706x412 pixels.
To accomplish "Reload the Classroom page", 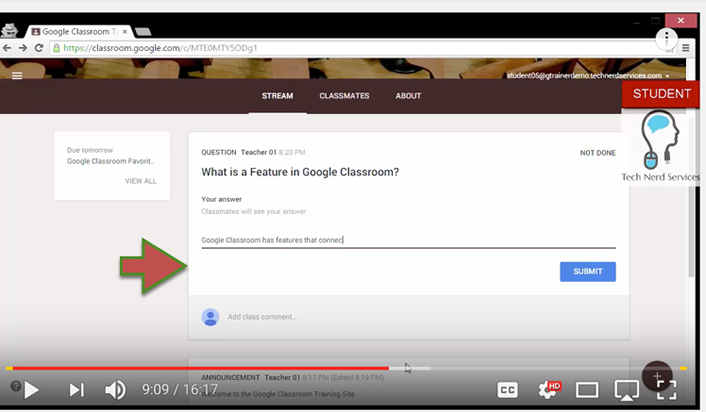I will click(39, 48).
